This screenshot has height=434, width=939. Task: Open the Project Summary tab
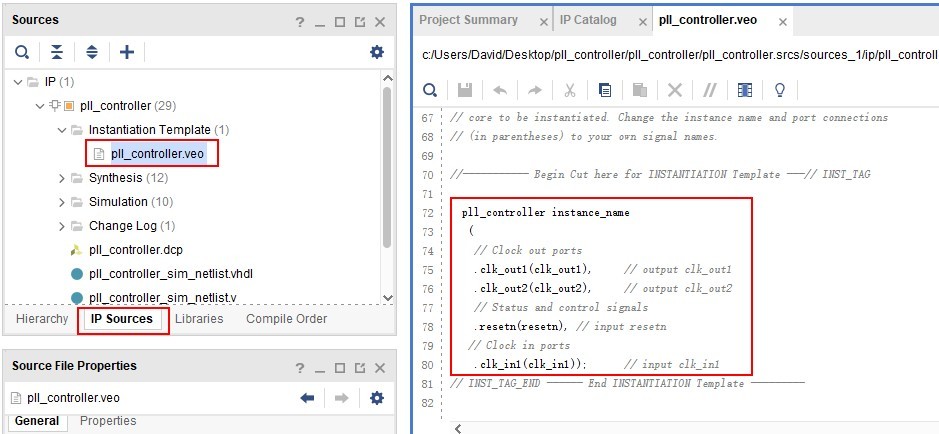[468, 20]
